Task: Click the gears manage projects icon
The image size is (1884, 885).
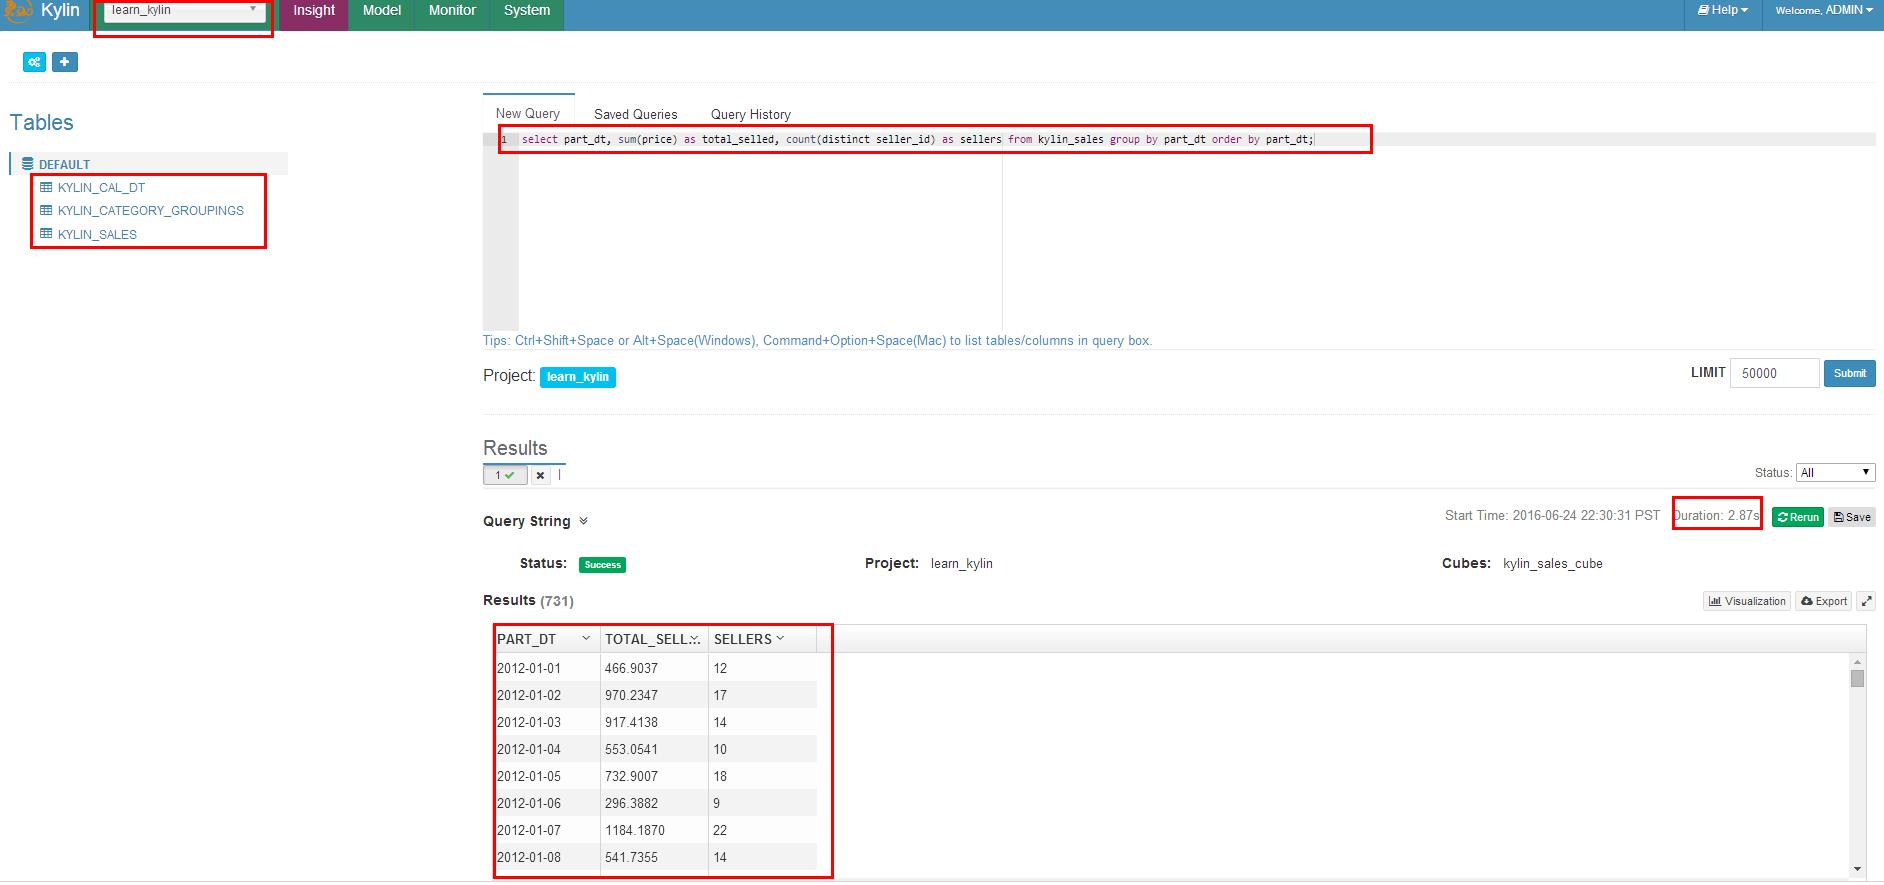Action: (35, 62)
